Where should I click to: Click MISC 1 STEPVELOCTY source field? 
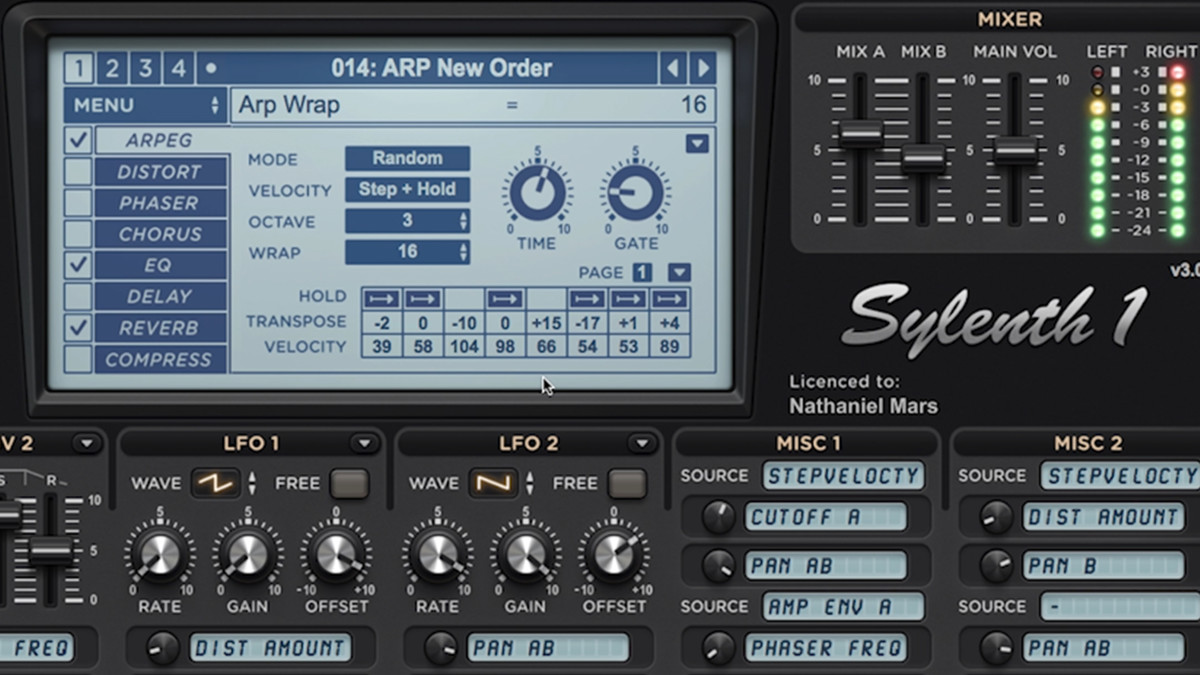click(843, 476)
